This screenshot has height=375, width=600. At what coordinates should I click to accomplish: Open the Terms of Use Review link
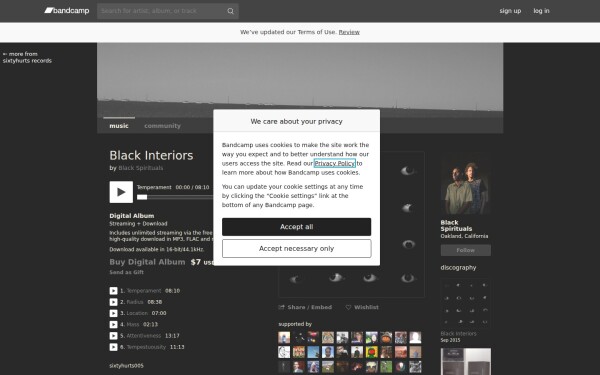[349, 32]
